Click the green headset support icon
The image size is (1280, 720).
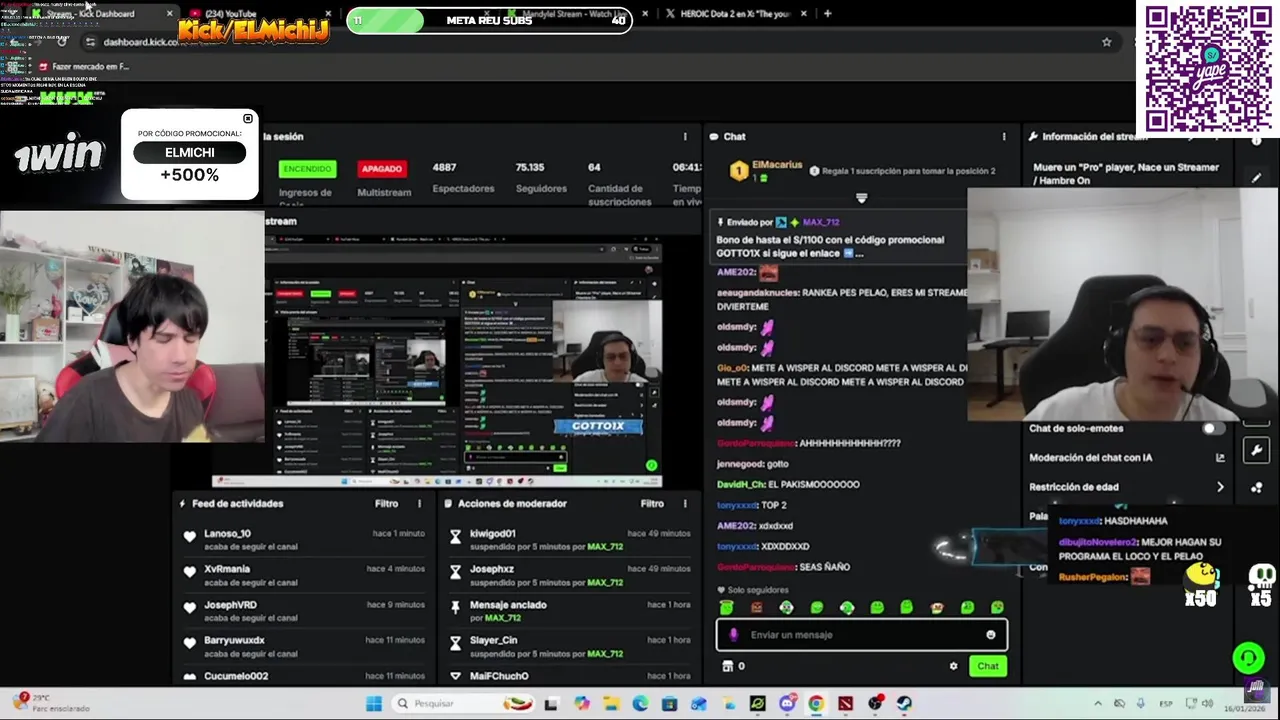[x=1247, y=657]
